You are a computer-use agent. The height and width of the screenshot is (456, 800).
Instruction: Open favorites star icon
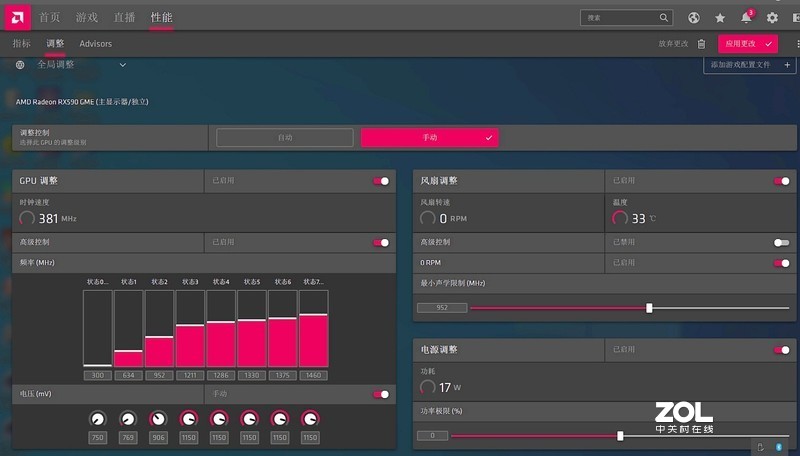point(720,18)
